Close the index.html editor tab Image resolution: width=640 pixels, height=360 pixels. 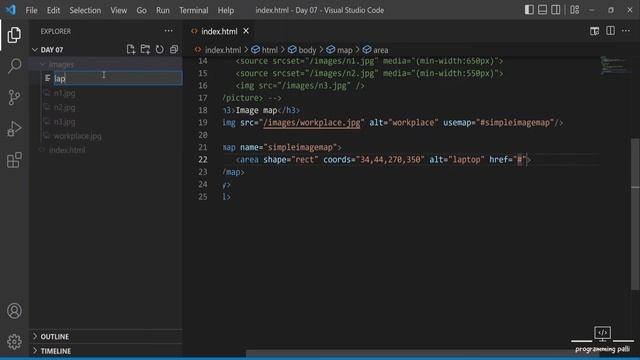click(246, 31)
